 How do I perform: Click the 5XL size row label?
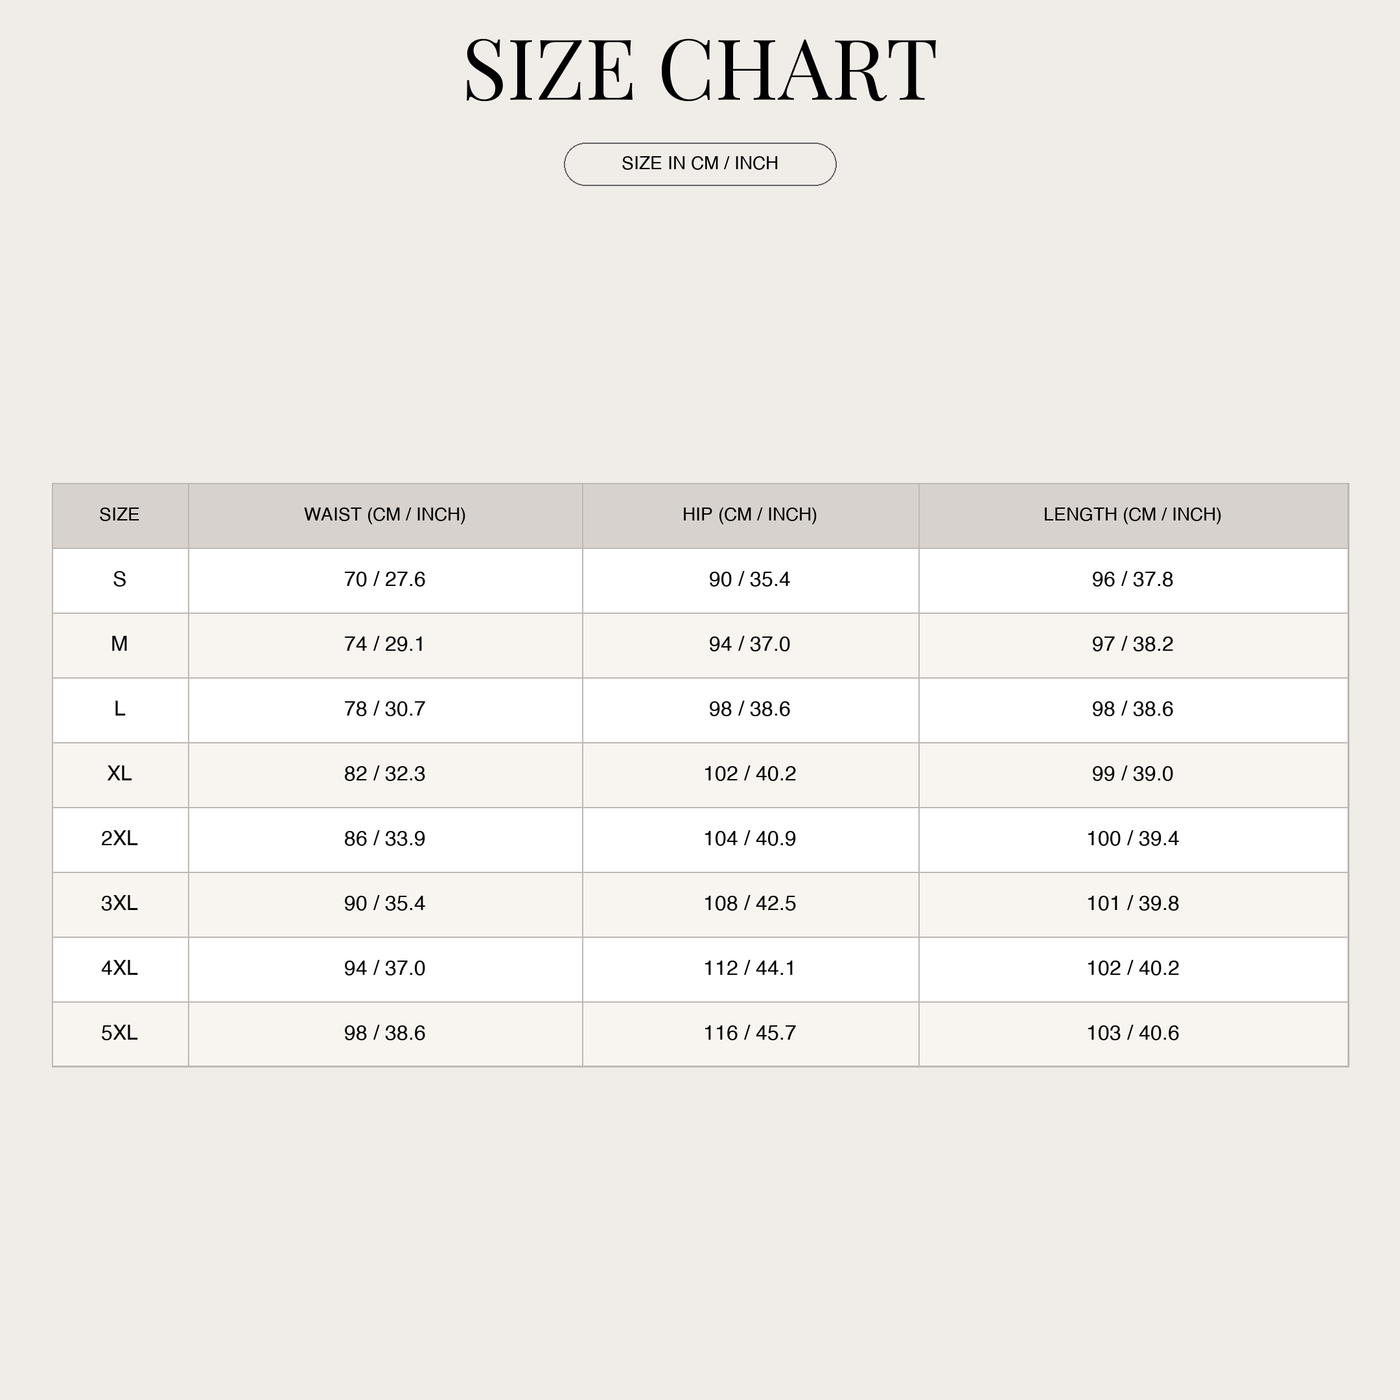click(x=120, y=1034)
